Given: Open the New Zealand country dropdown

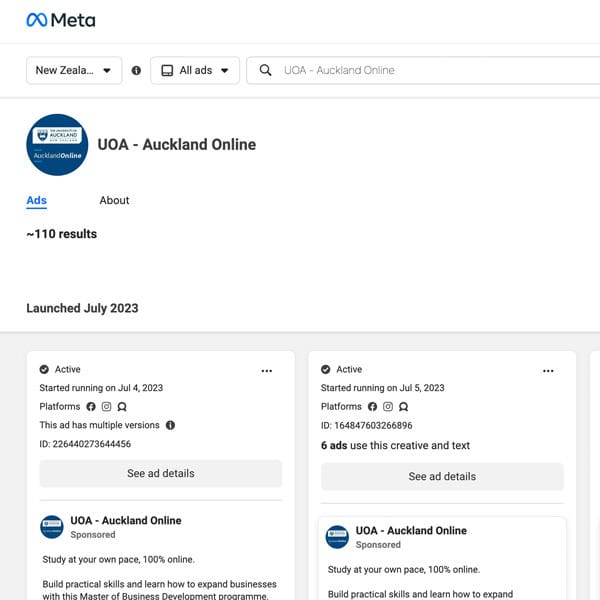Looking at the screenshot, I should click(74, 70).
